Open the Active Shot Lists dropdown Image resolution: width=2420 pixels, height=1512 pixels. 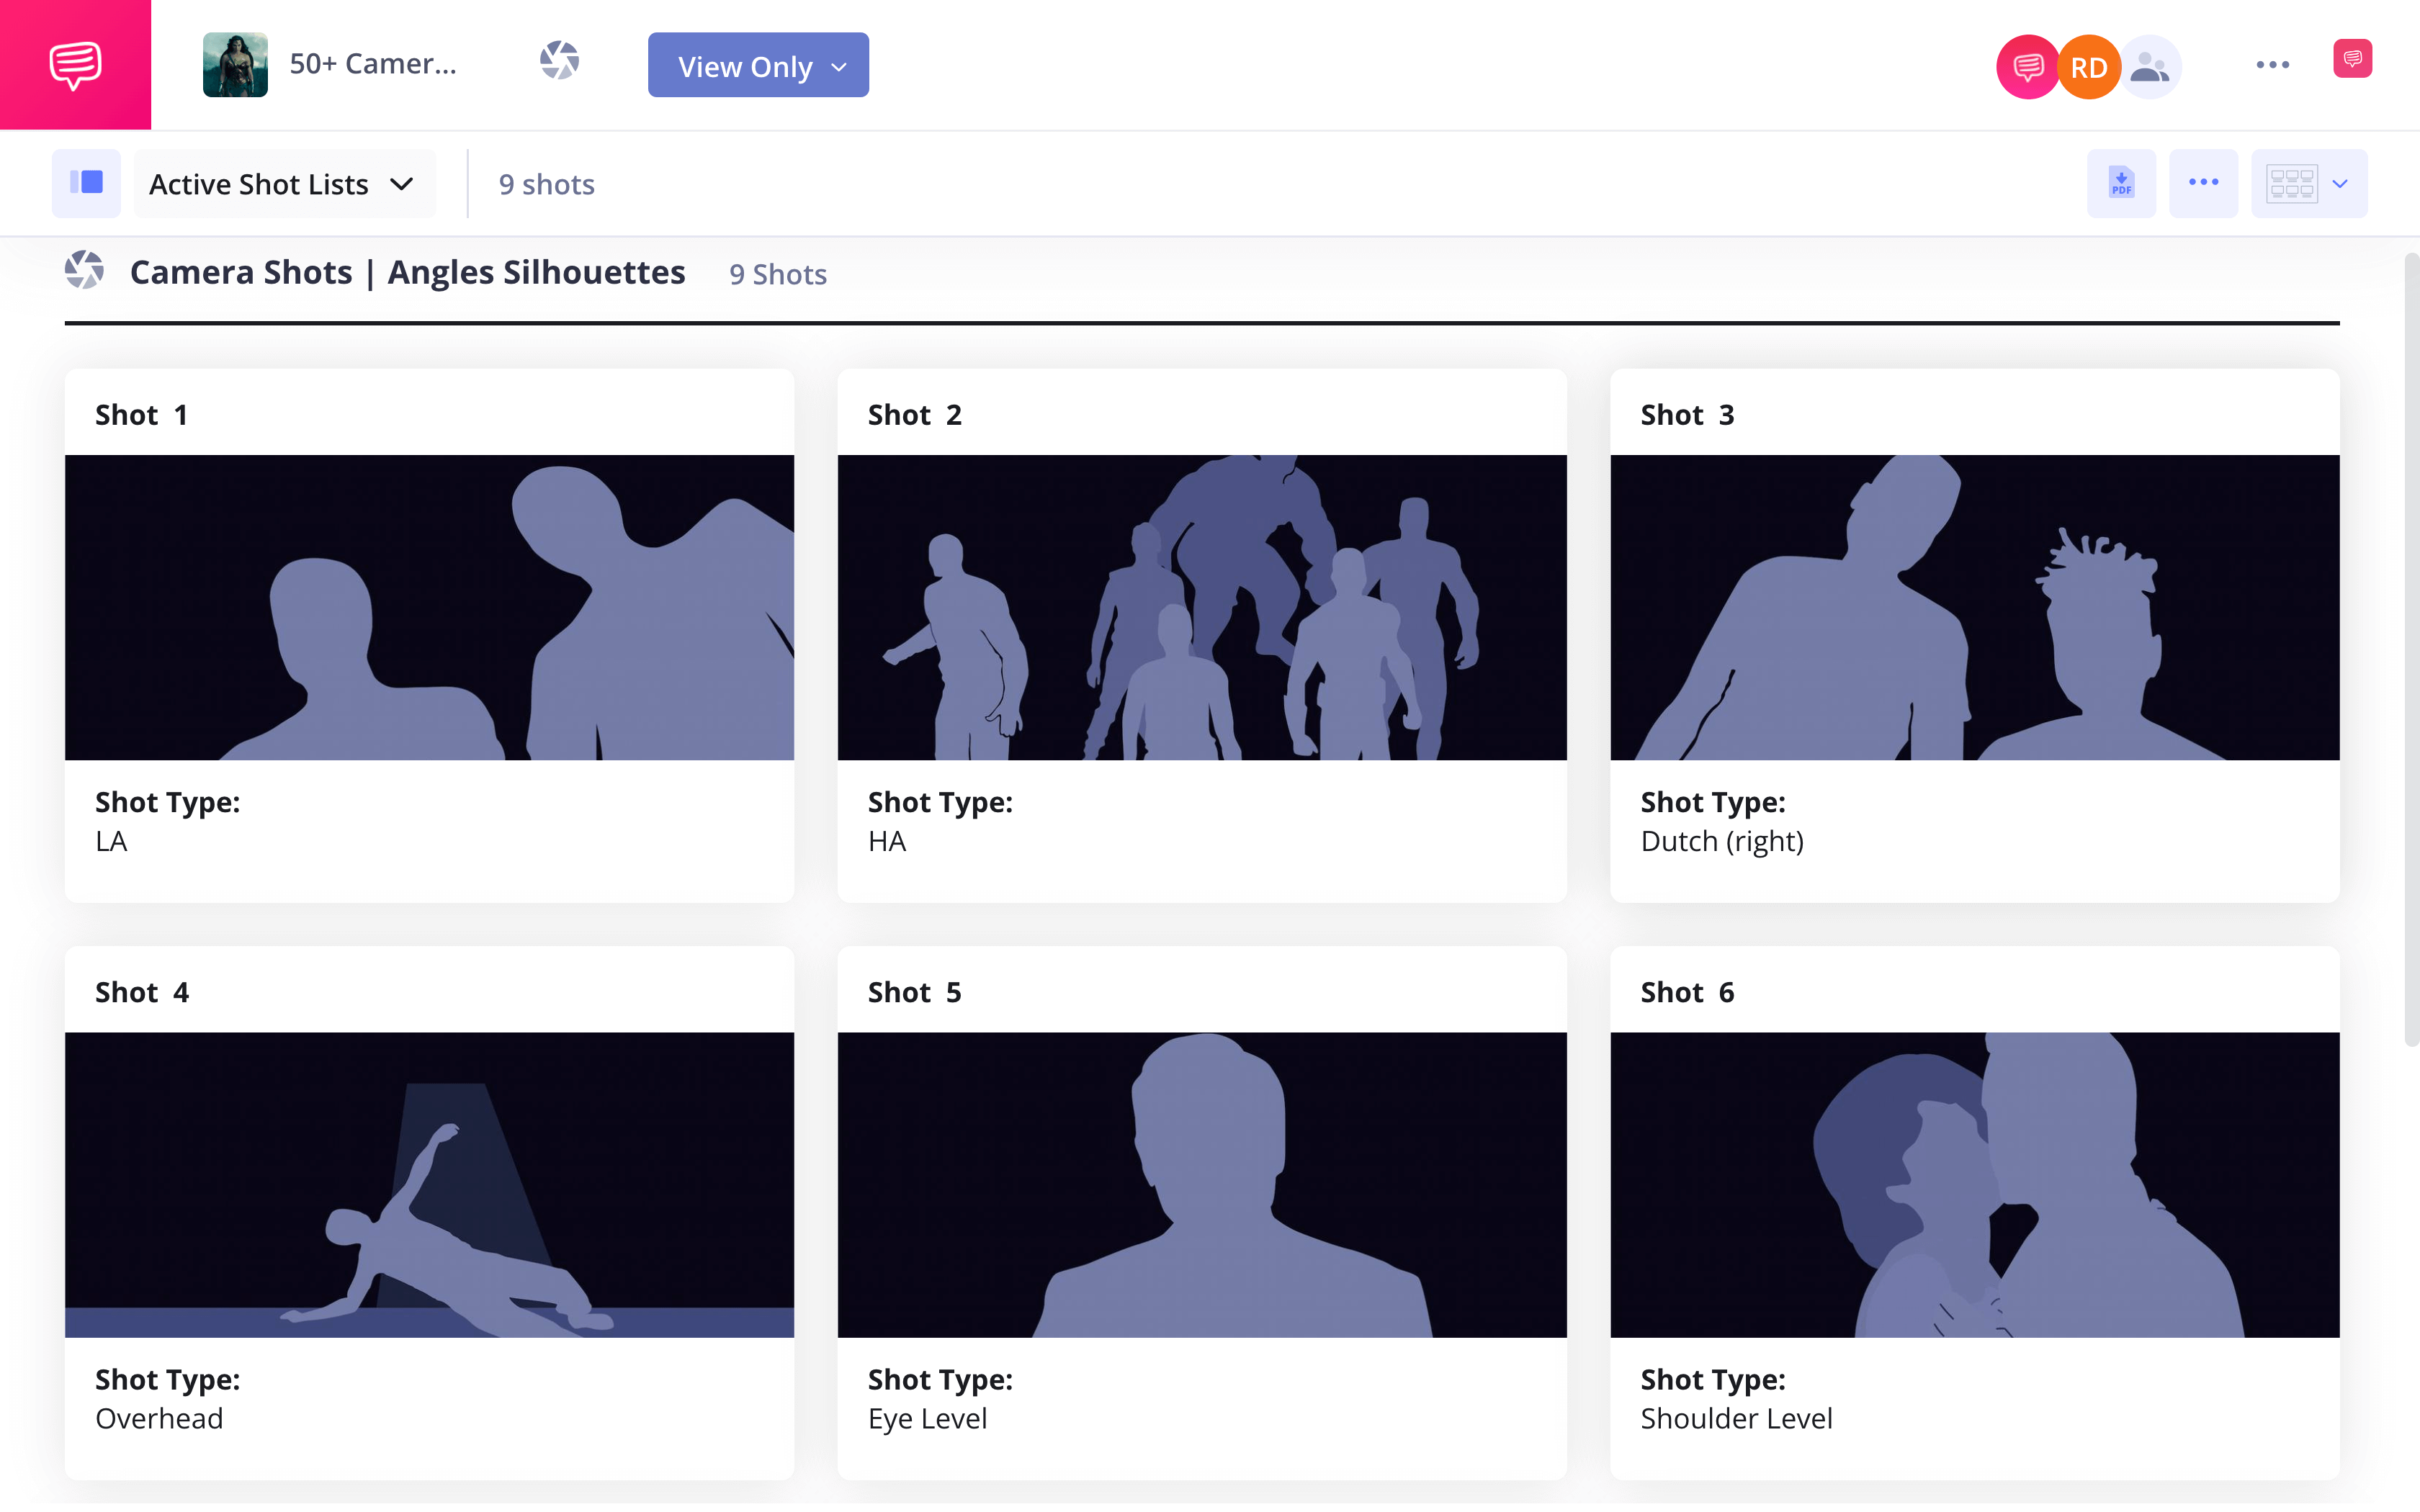(283, 184)
